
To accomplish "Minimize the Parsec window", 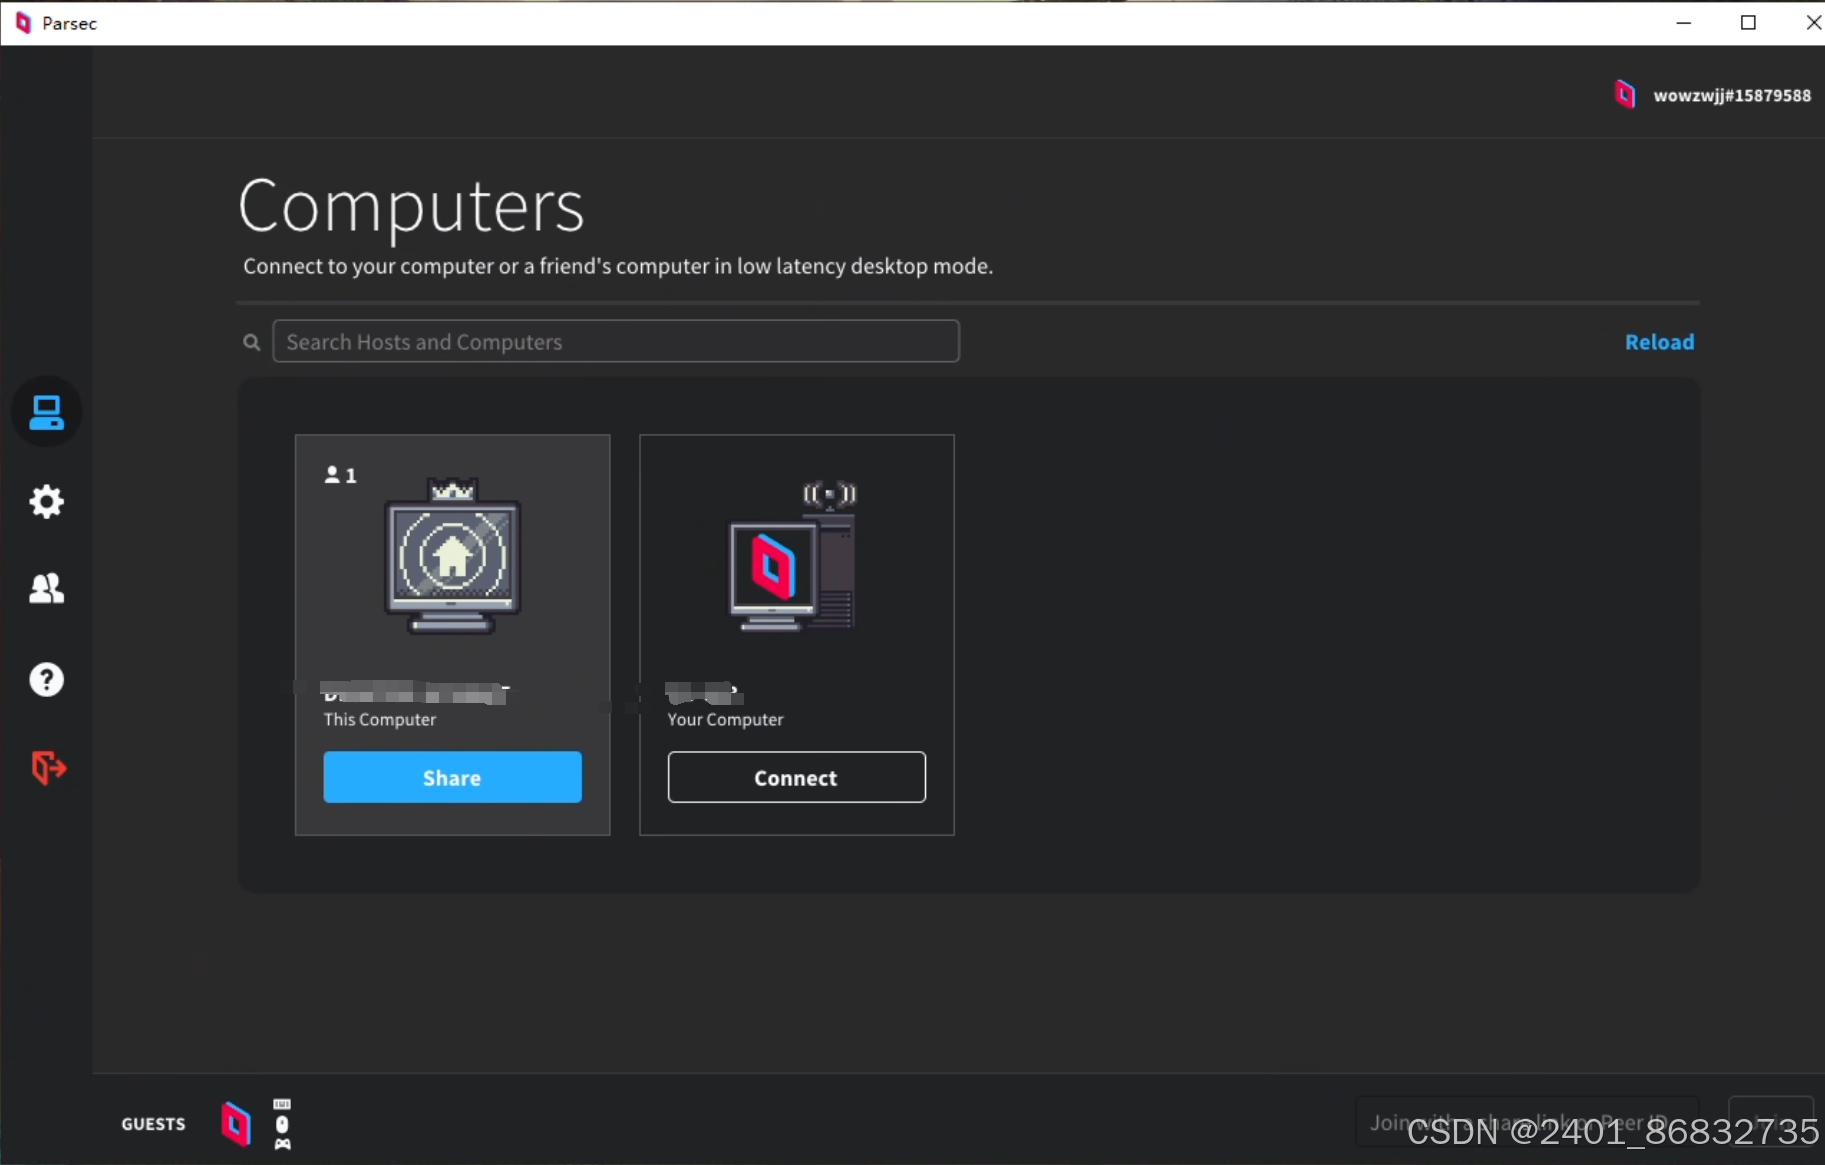I will 1684,22.
